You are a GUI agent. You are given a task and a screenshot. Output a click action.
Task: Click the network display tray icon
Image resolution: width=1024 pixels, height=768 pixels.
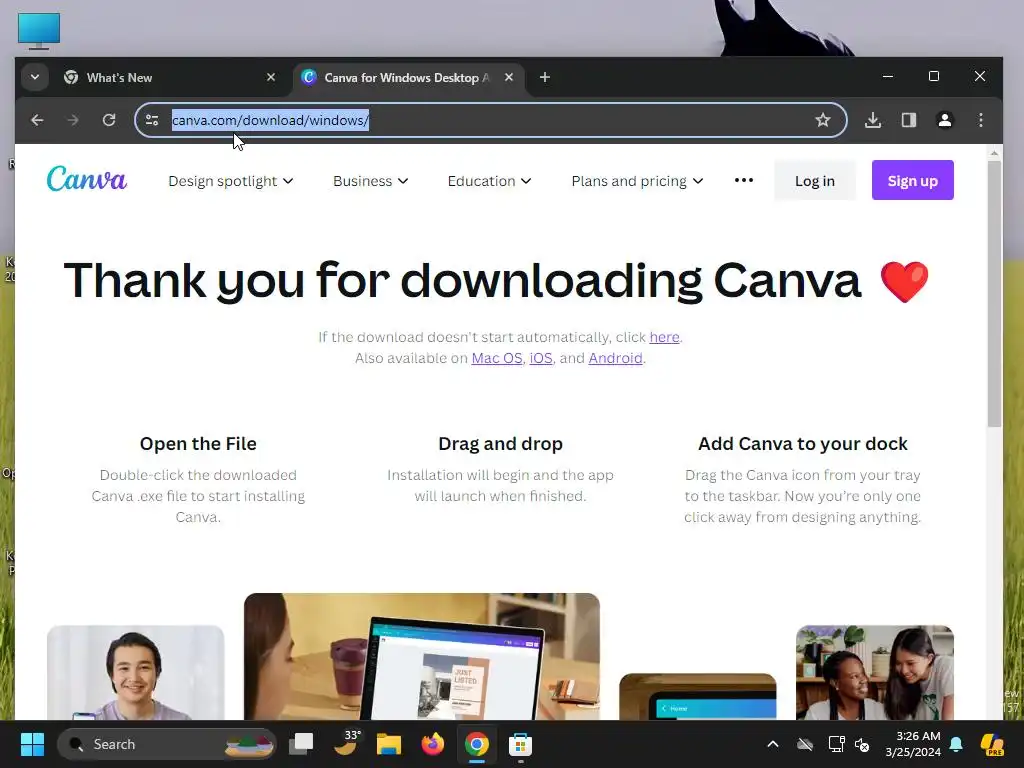(x=836, y=744)
